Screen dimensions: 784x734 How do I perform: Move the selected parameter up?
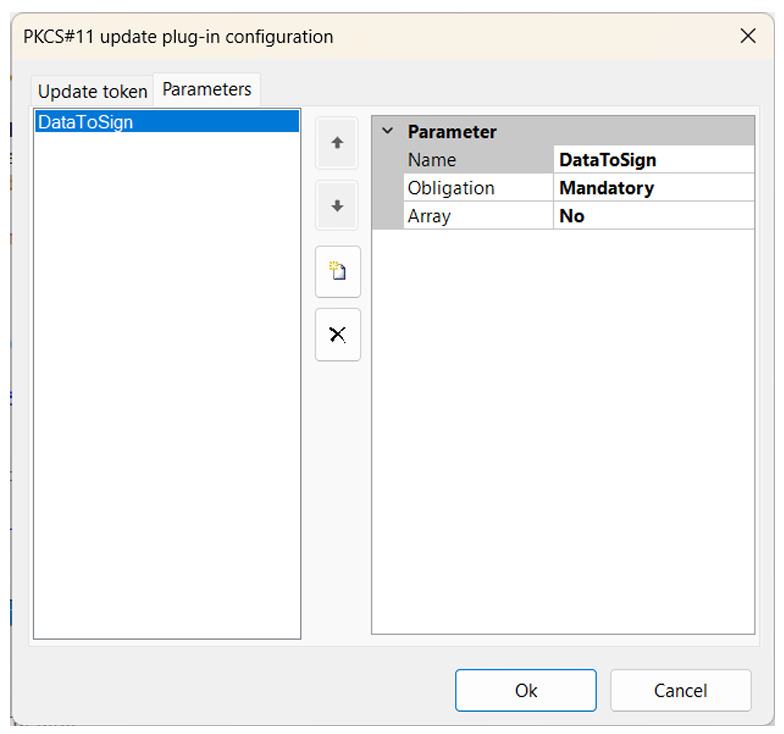(337, 143)
